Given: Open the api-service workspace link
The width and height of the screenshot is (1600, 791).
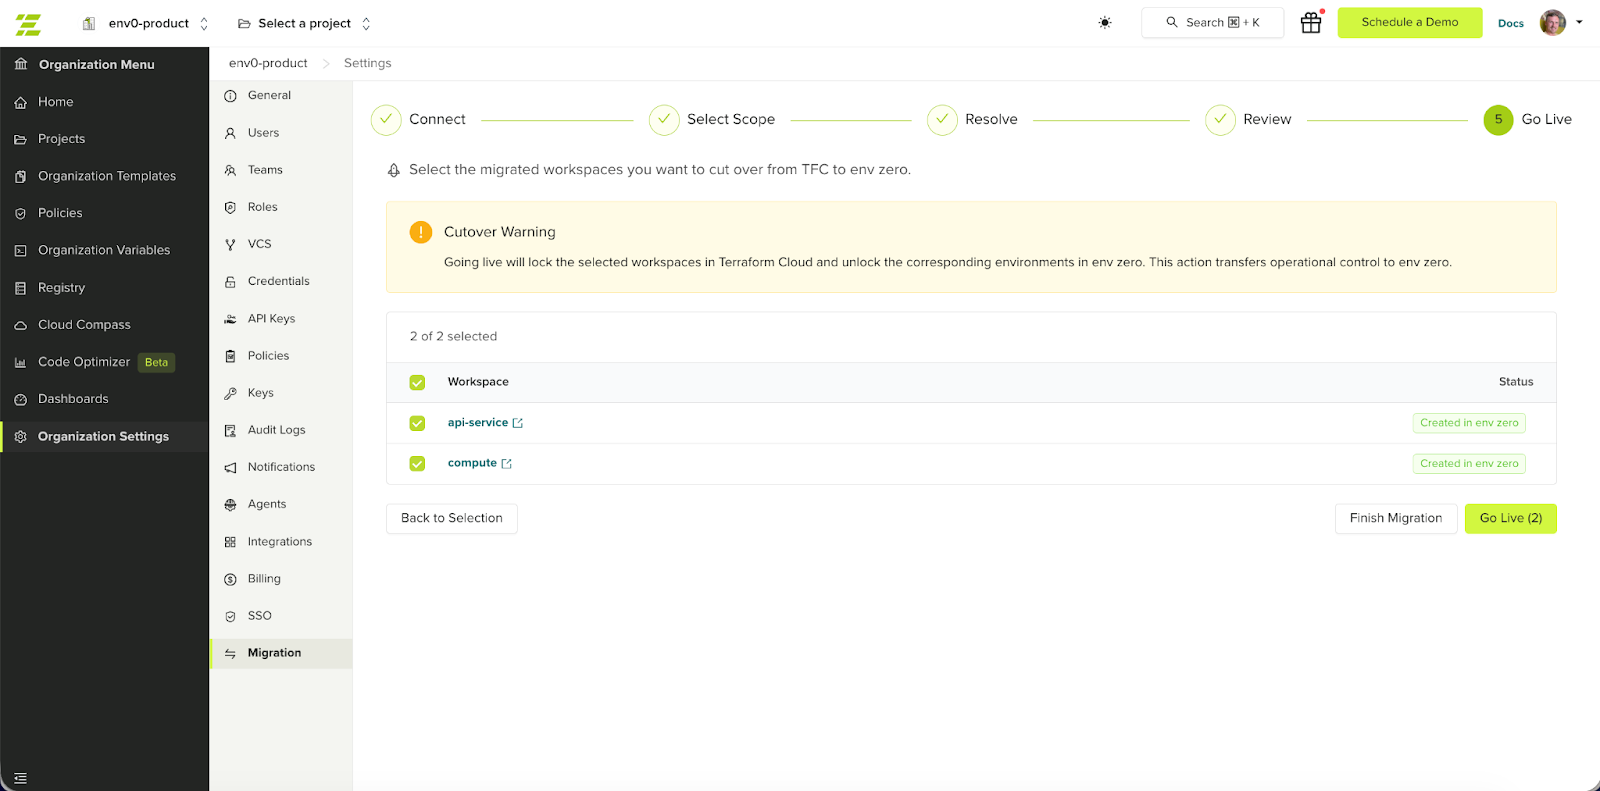Looking at the screenshot, I should (x=478, y=423).
